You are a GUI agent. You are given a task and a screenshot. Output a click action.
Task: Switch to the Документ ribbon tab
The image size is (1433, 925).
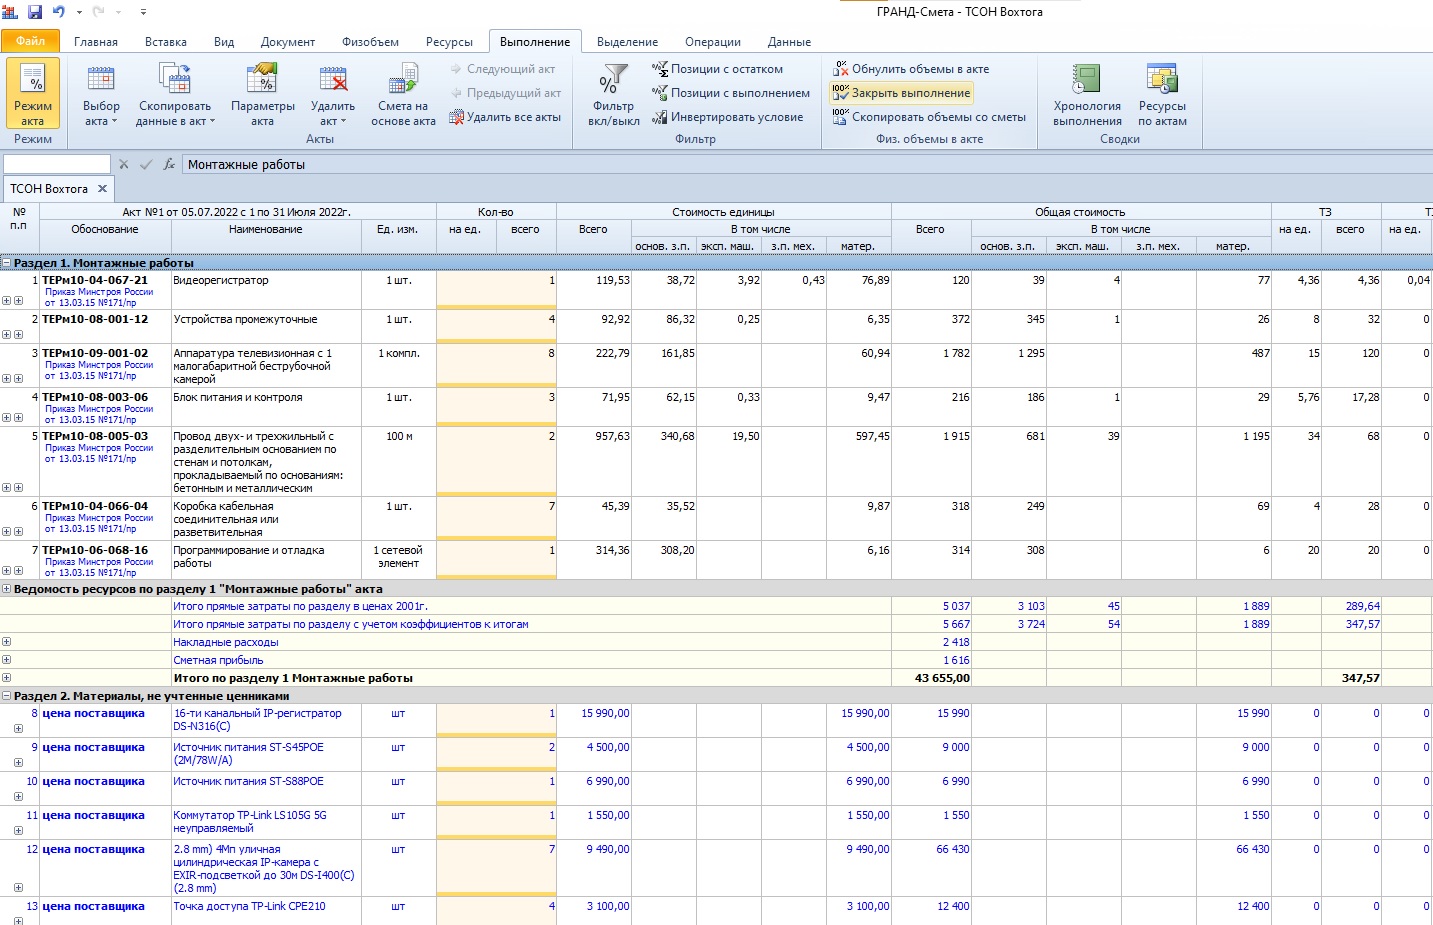(x=287, y=42)
